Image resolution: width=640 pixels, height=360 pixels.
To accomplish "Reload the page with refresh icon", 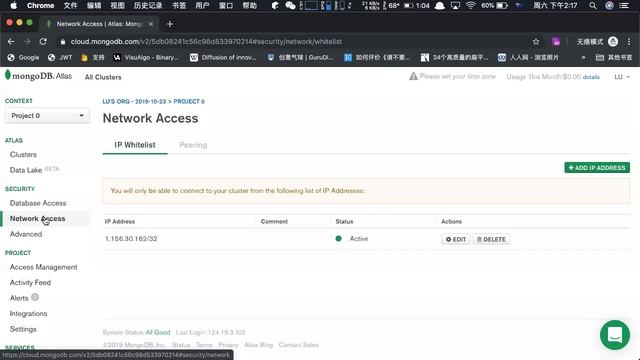I will (43, 42).
